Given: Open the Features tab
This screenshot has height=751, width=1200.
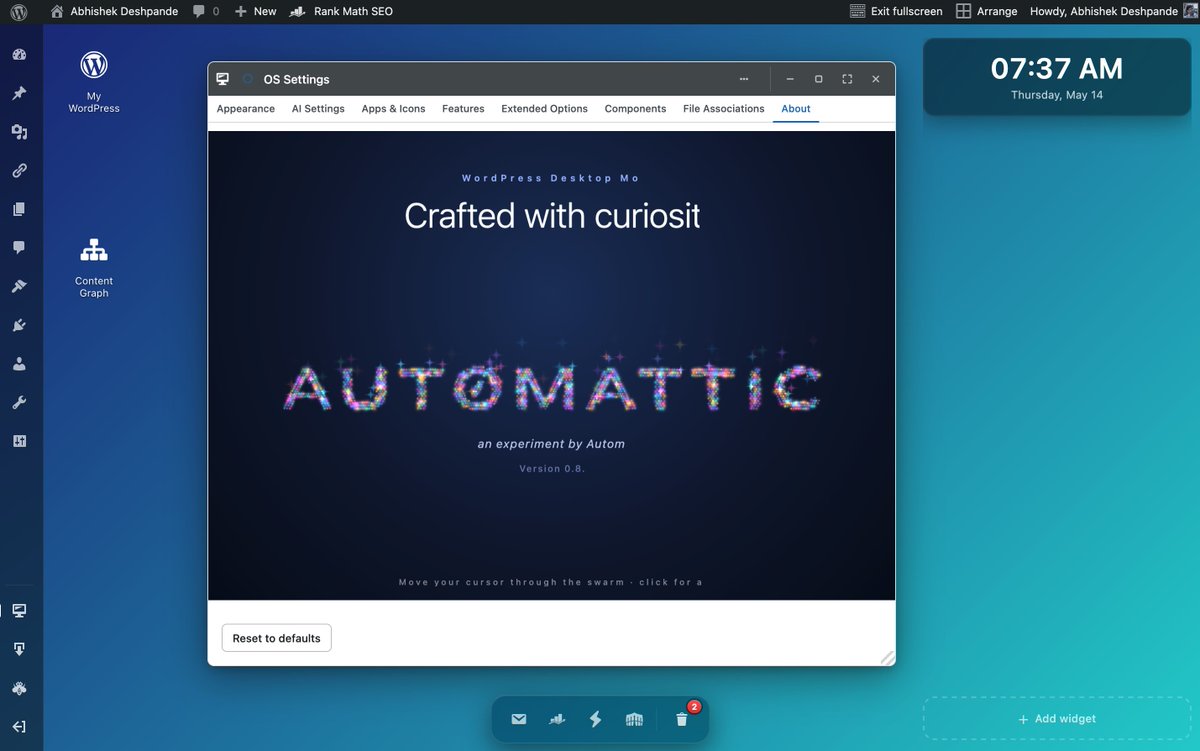Looking at the screenshot, I should 463,108.
